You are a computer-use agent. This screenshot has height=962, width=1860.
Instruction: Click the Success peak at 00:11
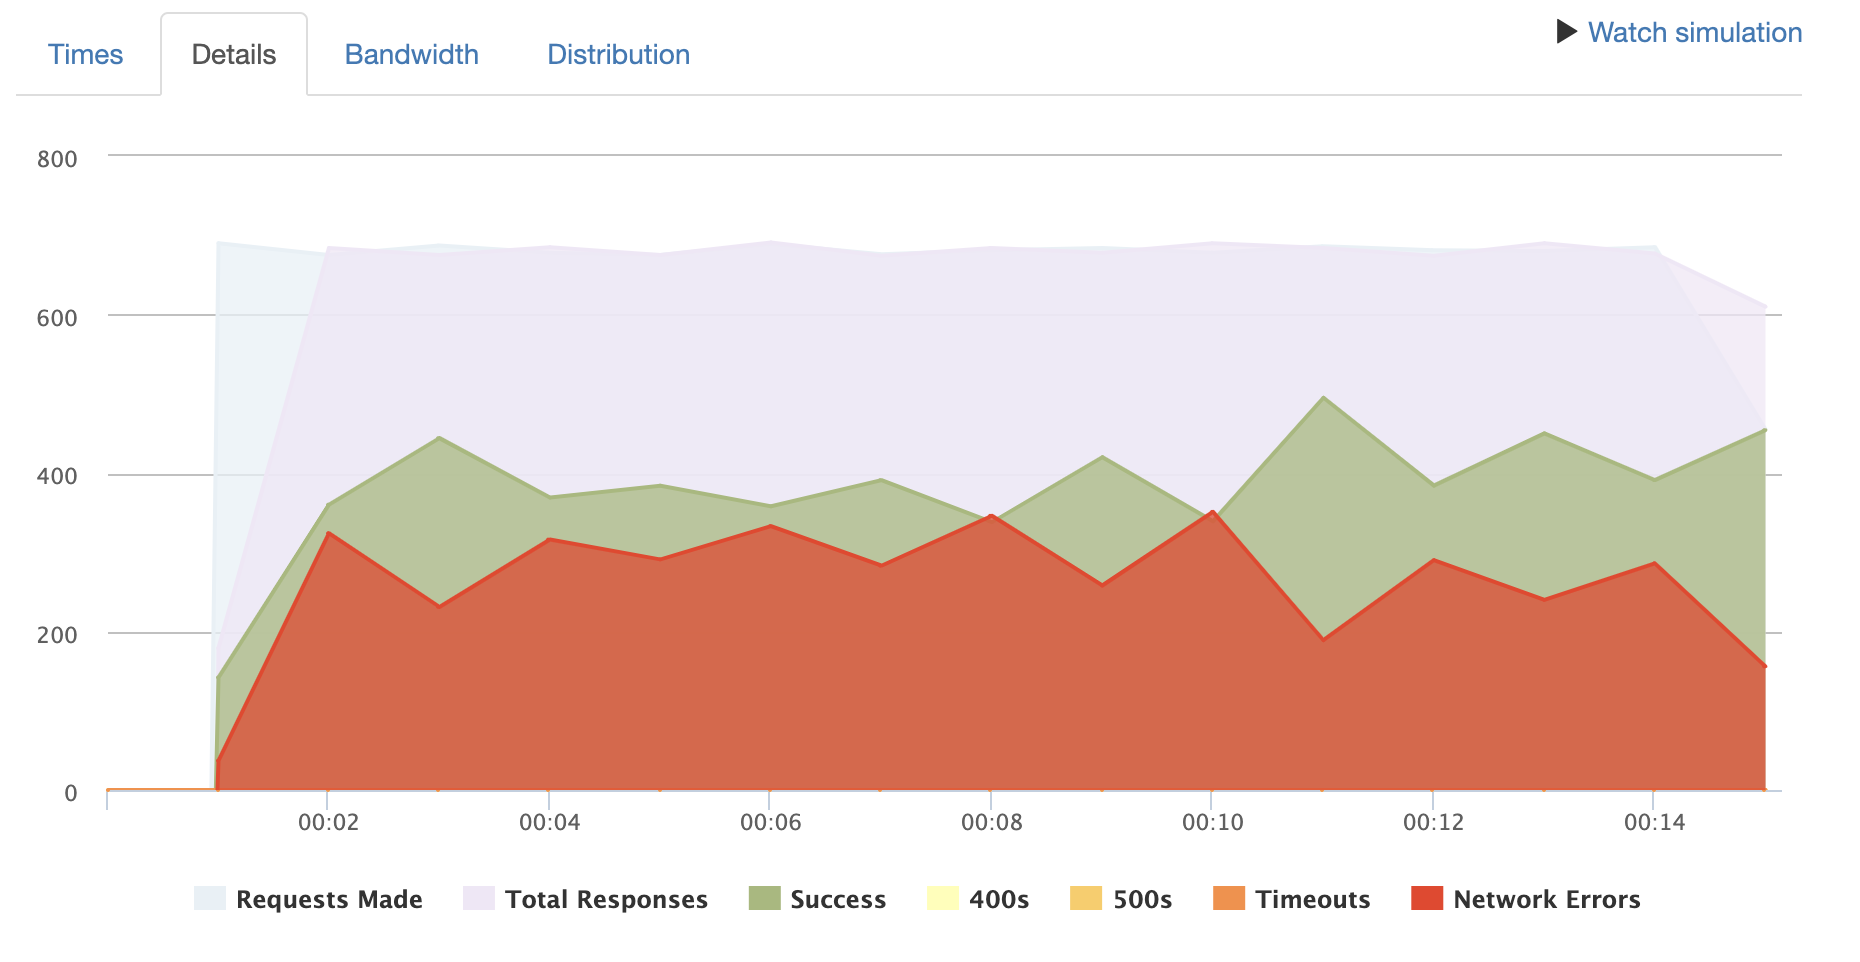click(x=1323, y=397)
